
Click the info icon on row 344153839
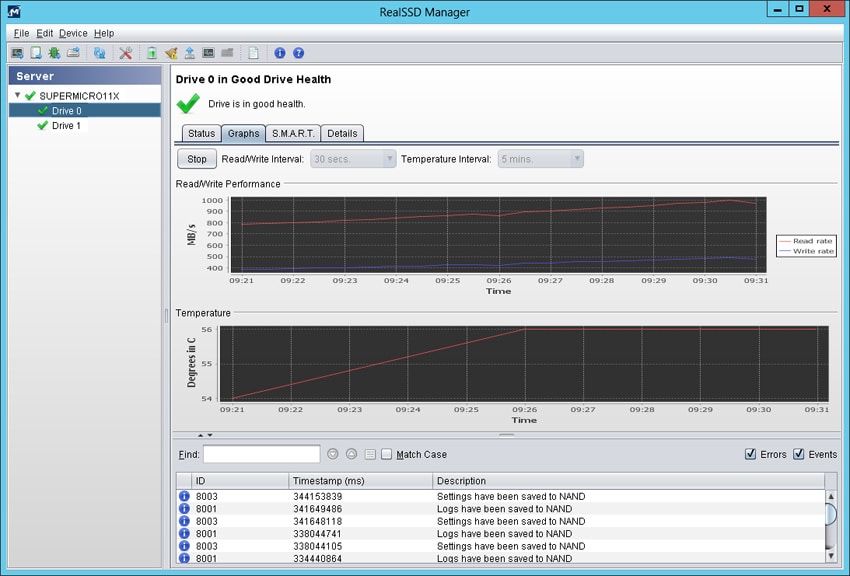[x=184, y=496]
